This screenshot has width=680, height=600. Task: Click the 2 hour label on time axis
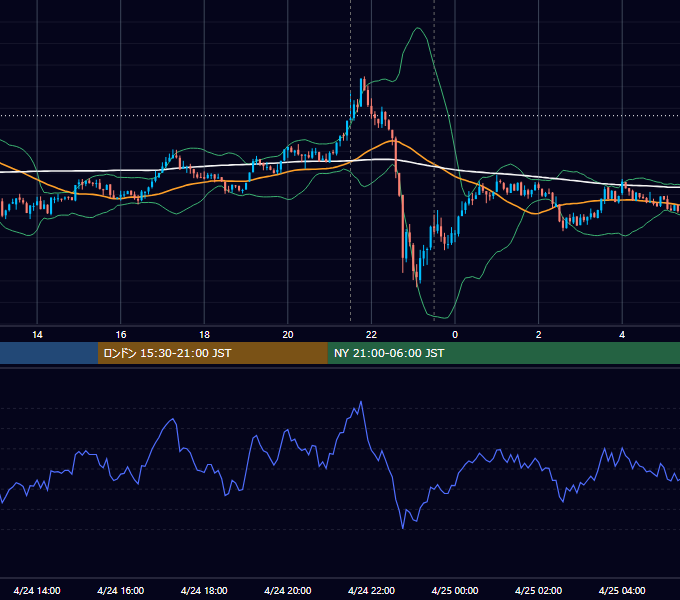tap(538, 335)
